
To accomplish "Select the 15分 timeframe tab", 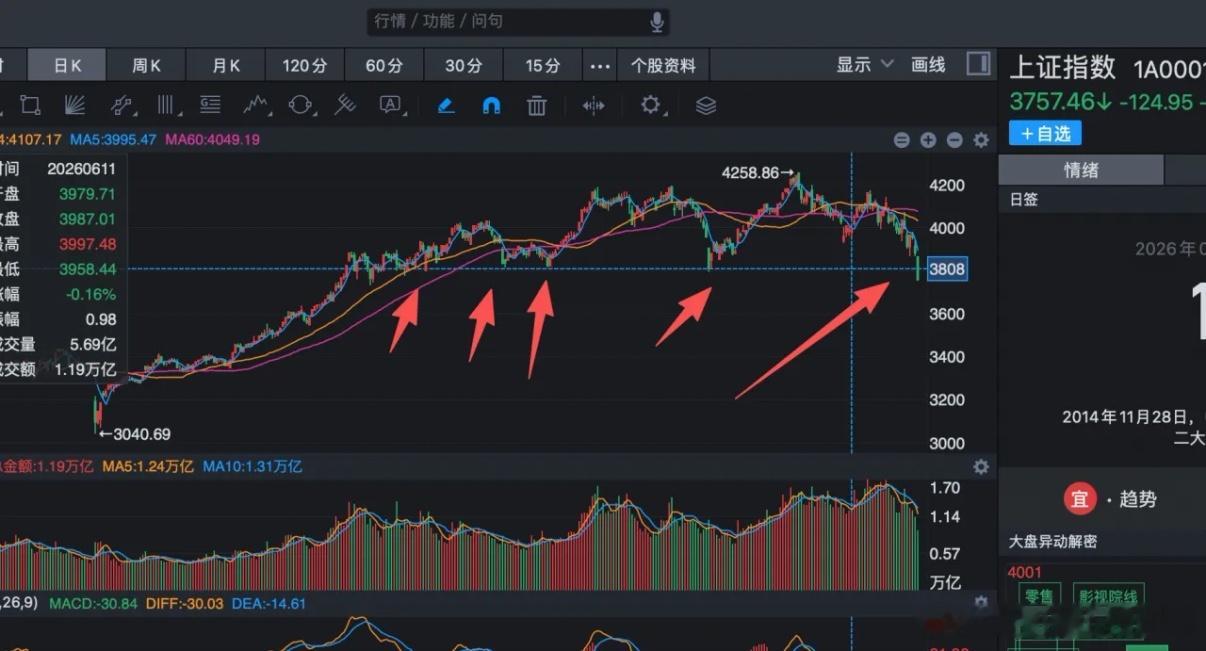I will point(543,65).
